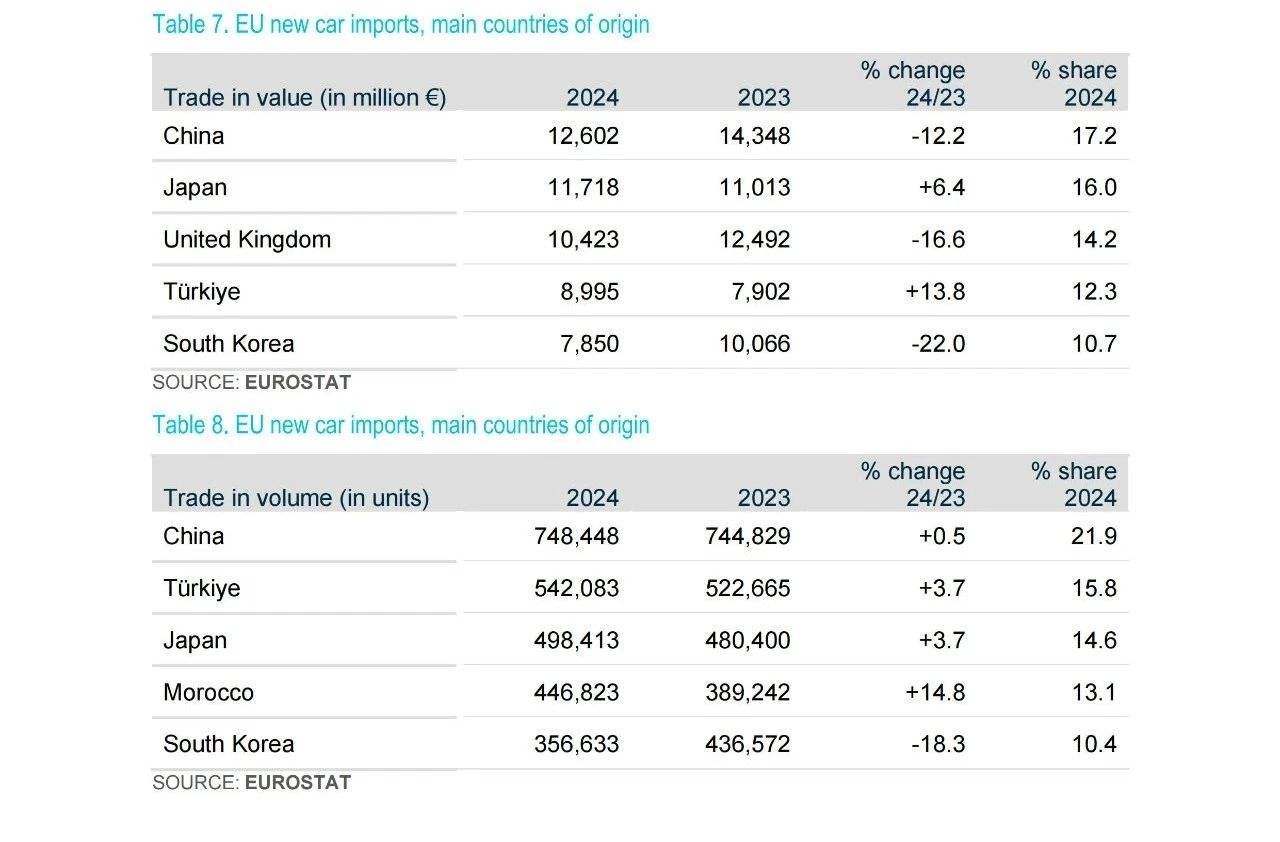This screenshot has width=1280, height=842.
Task: Click the Table 8 title heading
Action: coord(400,425)
